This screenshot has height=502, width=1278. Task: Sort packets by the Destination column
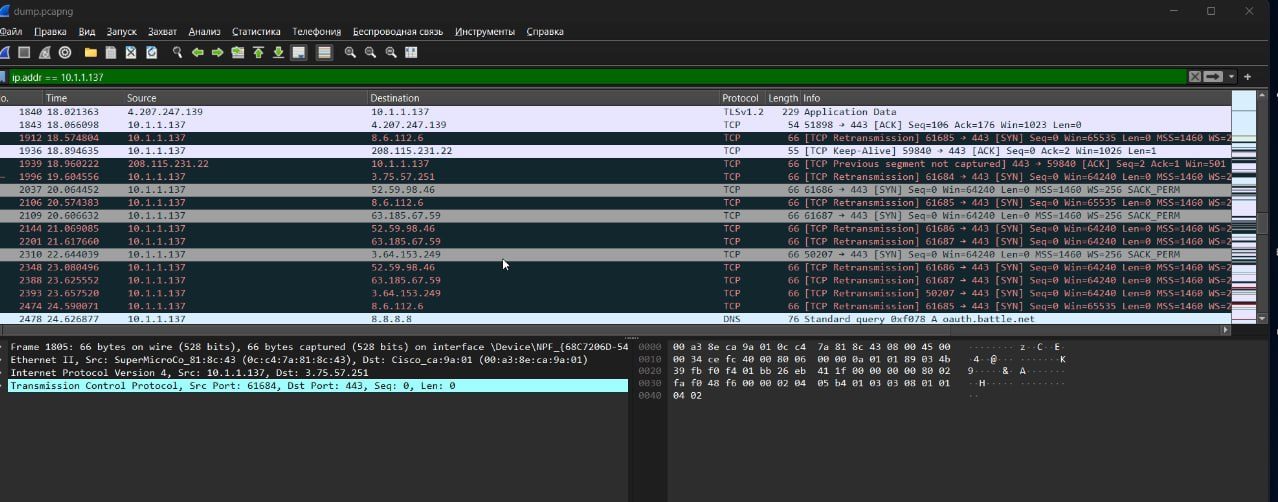click(543, 98)
